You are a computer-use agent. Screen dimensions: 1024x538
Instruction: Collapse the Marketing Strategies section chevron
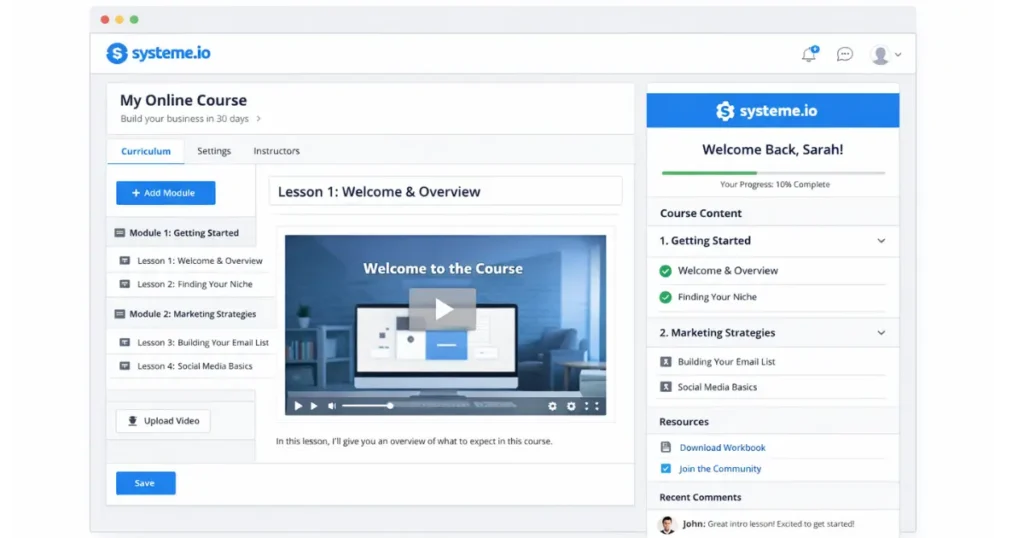click(x=881, y=333)
